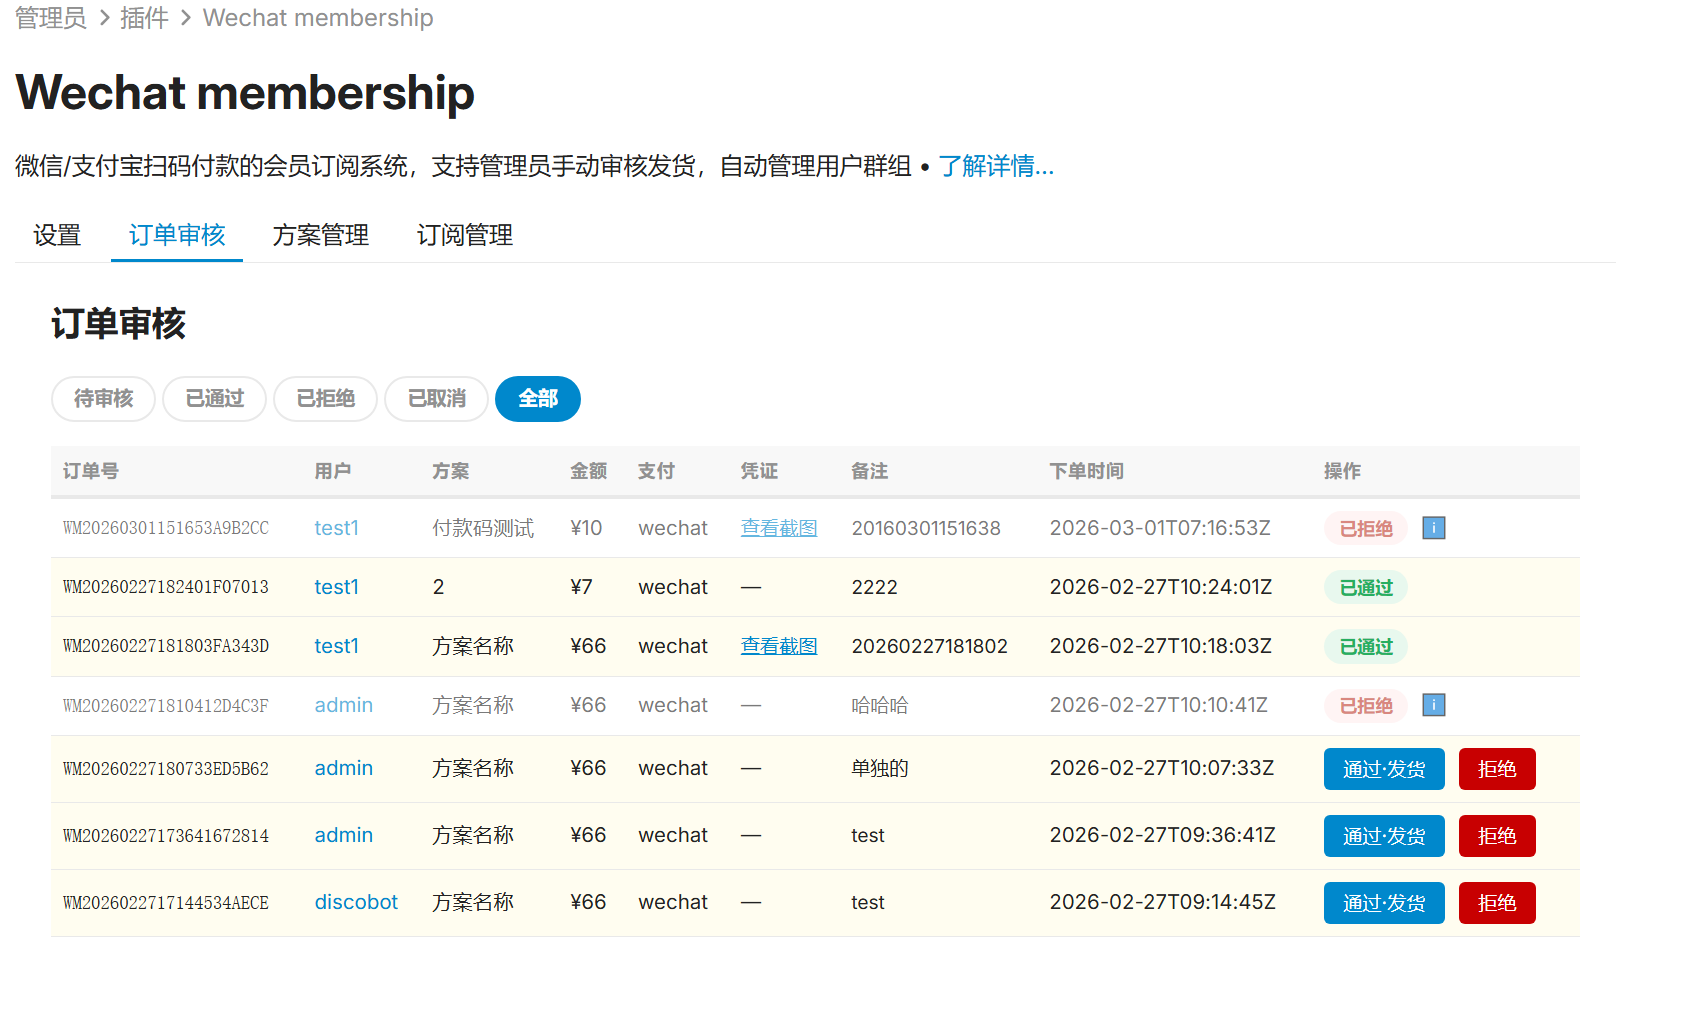The width and height of the screenshot is (1702, 1024).
Task: Open the discobot user link
Action: 356,902
